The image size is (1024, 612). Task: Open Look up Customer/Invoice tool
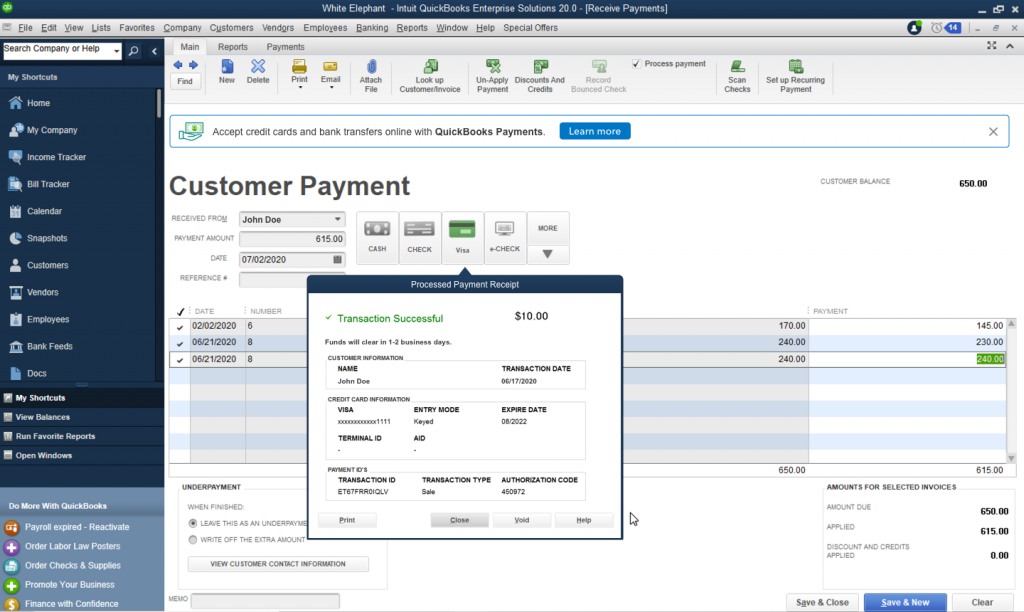(x=430, y=76)
